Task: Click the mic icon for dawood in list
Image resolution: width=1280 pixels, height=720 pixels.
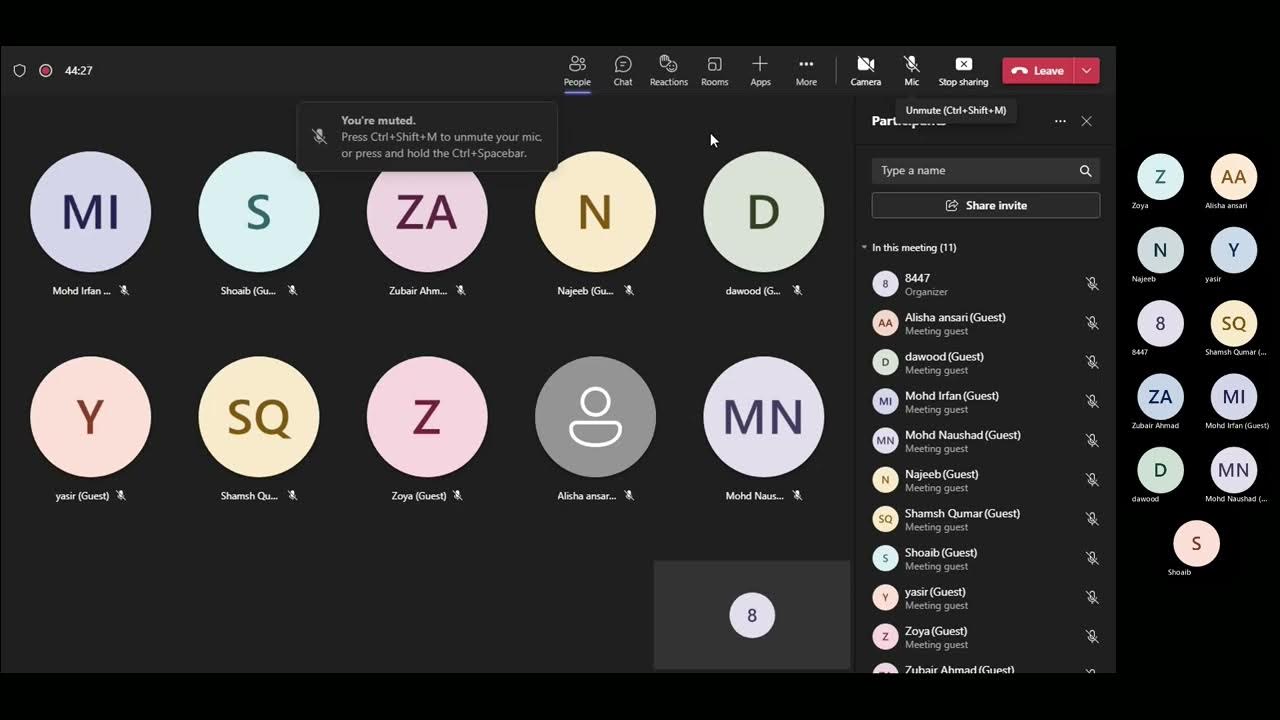Action: (x=1092, y=362)
